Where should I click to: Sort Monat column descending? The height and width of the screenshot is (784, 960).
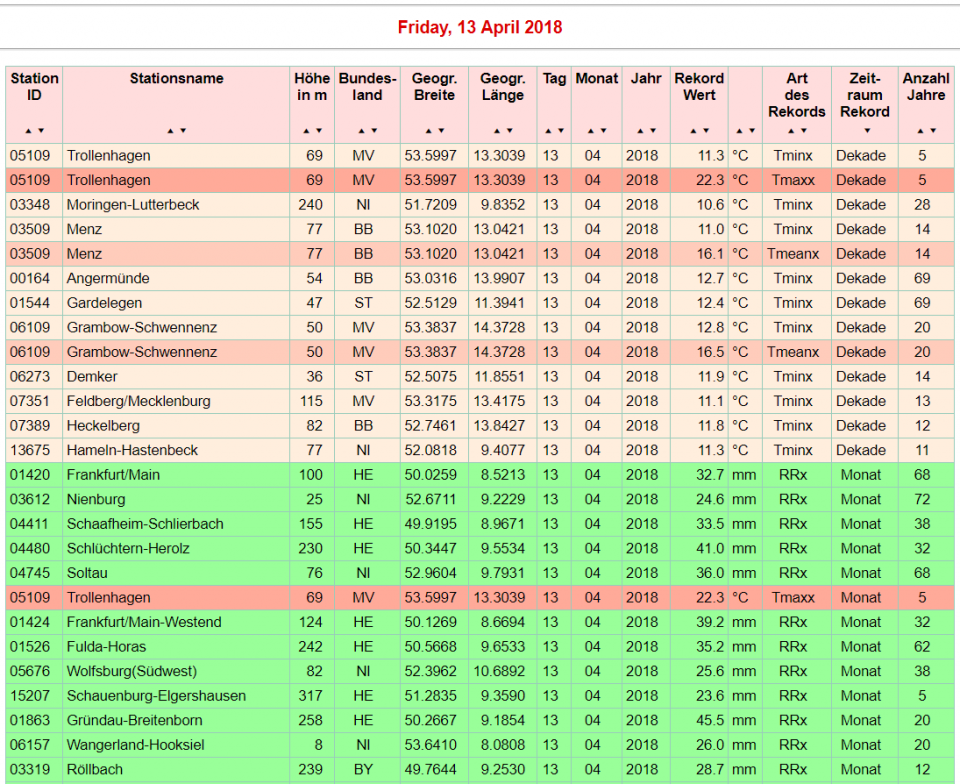tap(603, 131)
